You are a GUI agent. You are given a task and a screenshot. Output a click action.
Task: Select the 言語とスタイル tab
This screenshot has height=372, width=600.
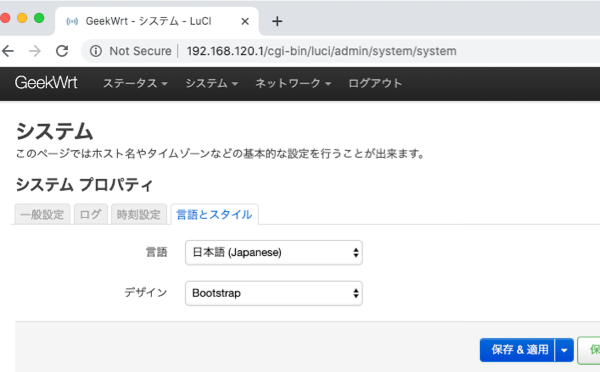[214, 214]
